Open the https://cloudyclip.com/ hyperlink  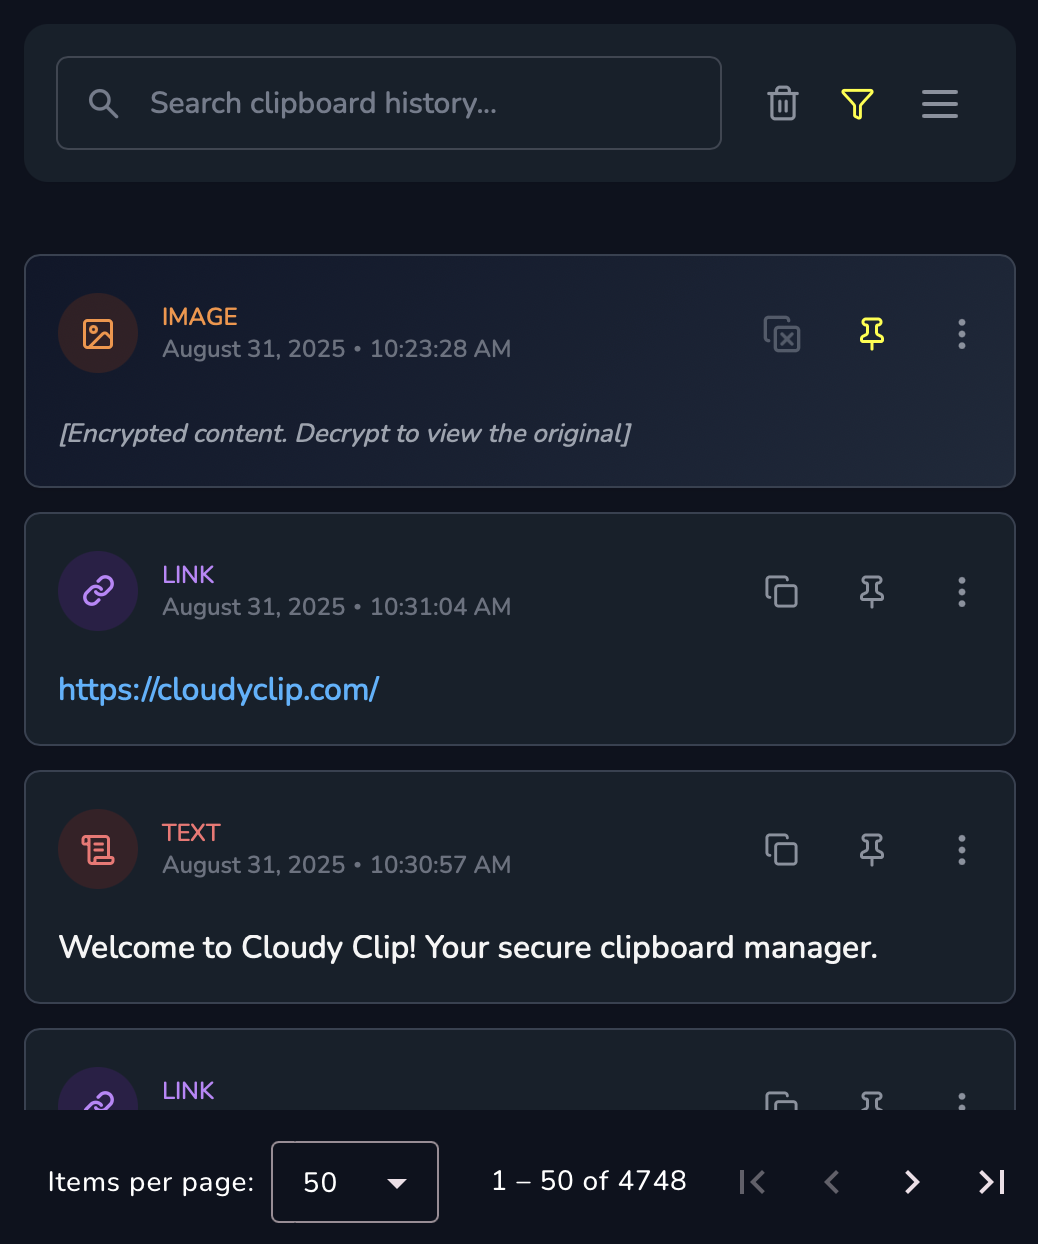click(219, 689)
